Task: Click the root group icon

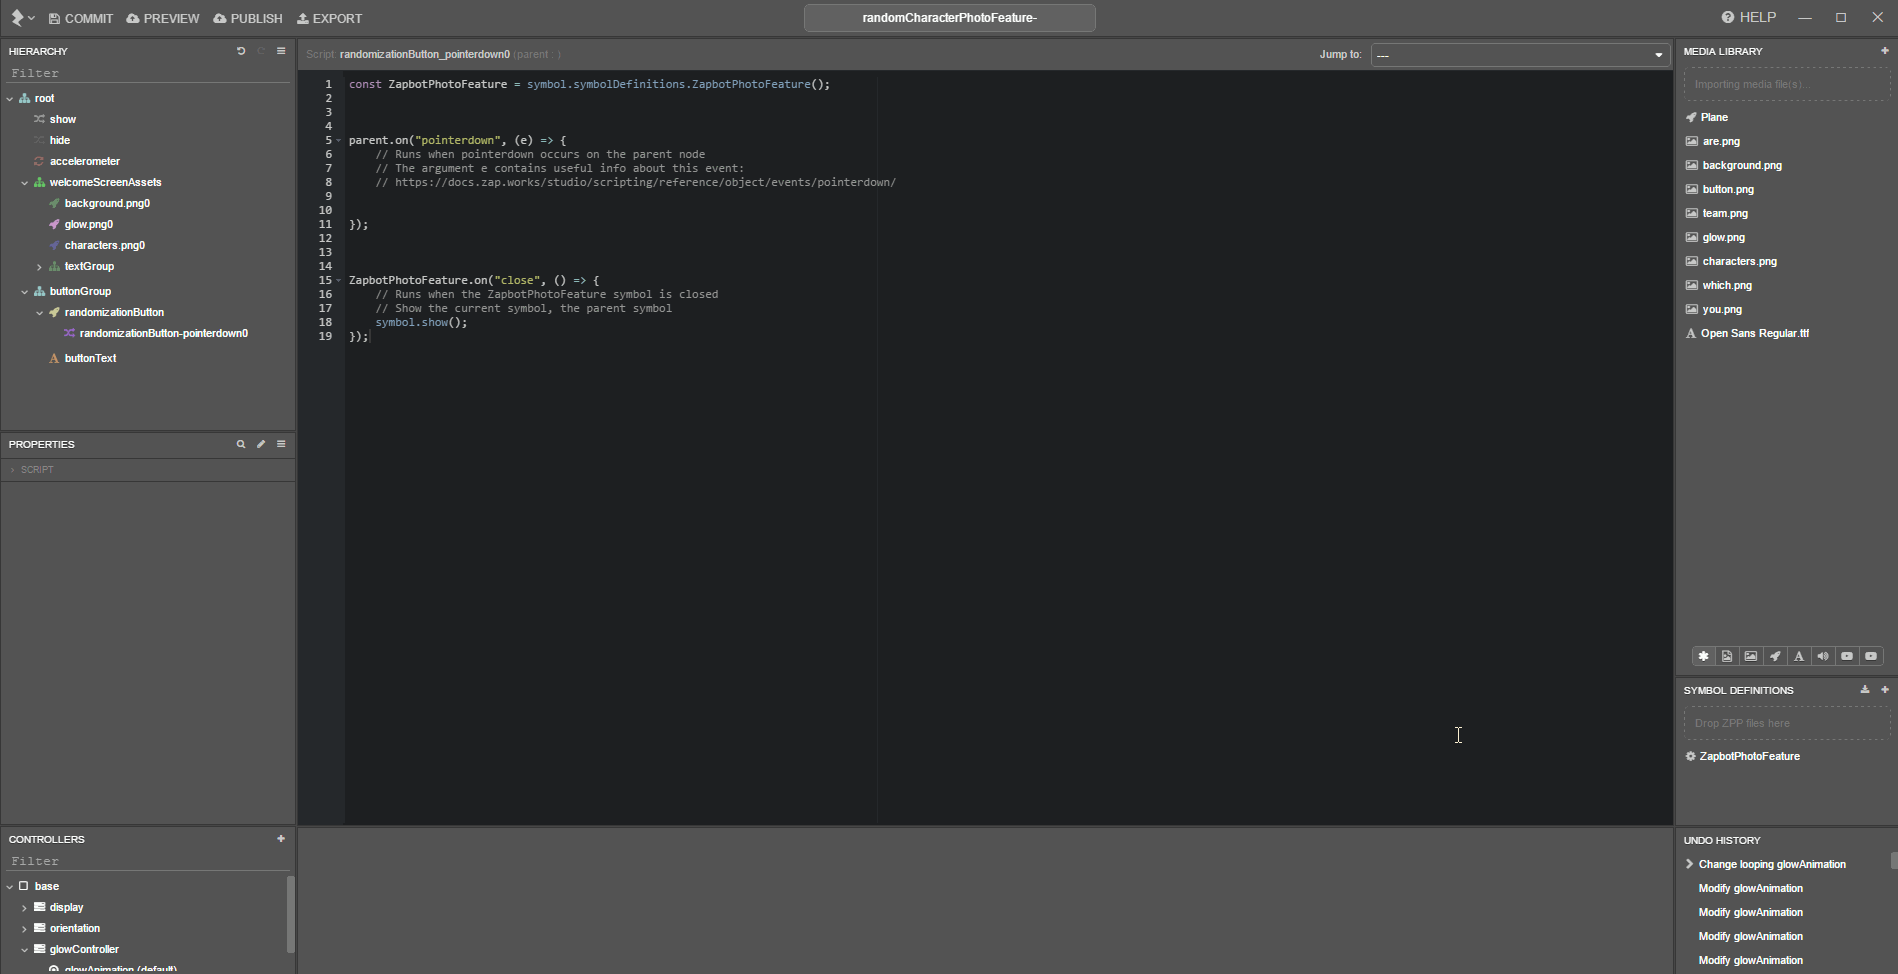Action: pyautogui.click(x=25, y=98)
